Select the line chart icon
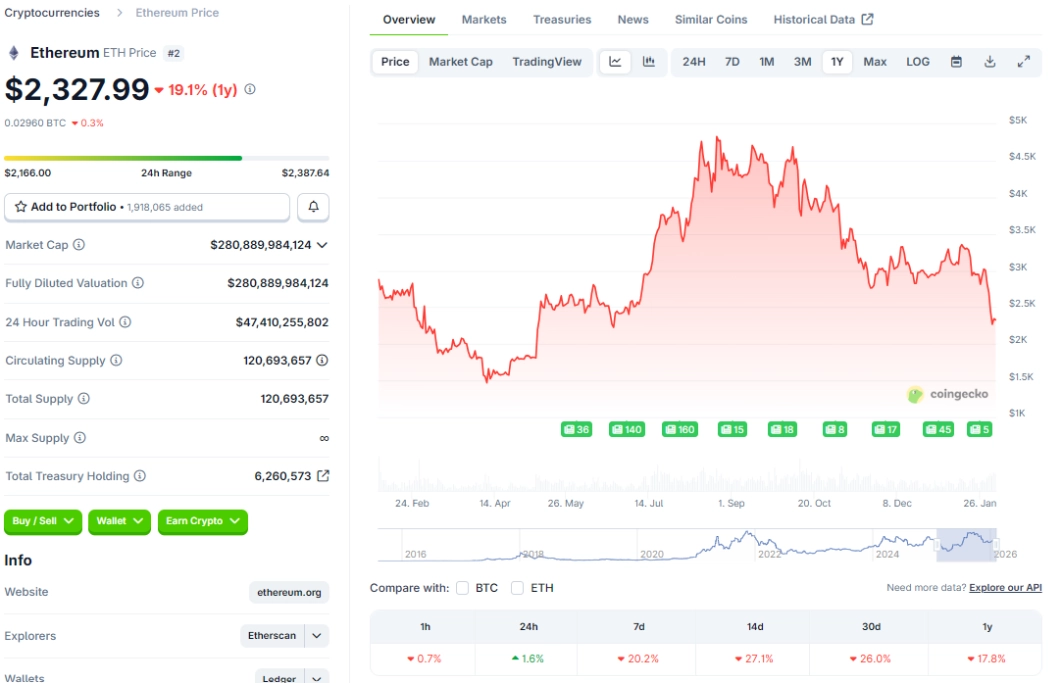The width and height of the screenshot is (1062, 683). coord(615,61)
